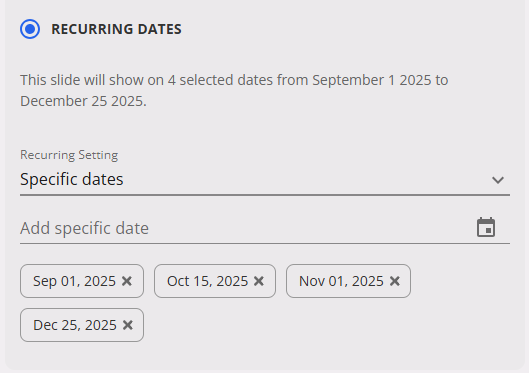
Task: Delete the Nov 01, 2025 date chip
Action: coord(394,281)
